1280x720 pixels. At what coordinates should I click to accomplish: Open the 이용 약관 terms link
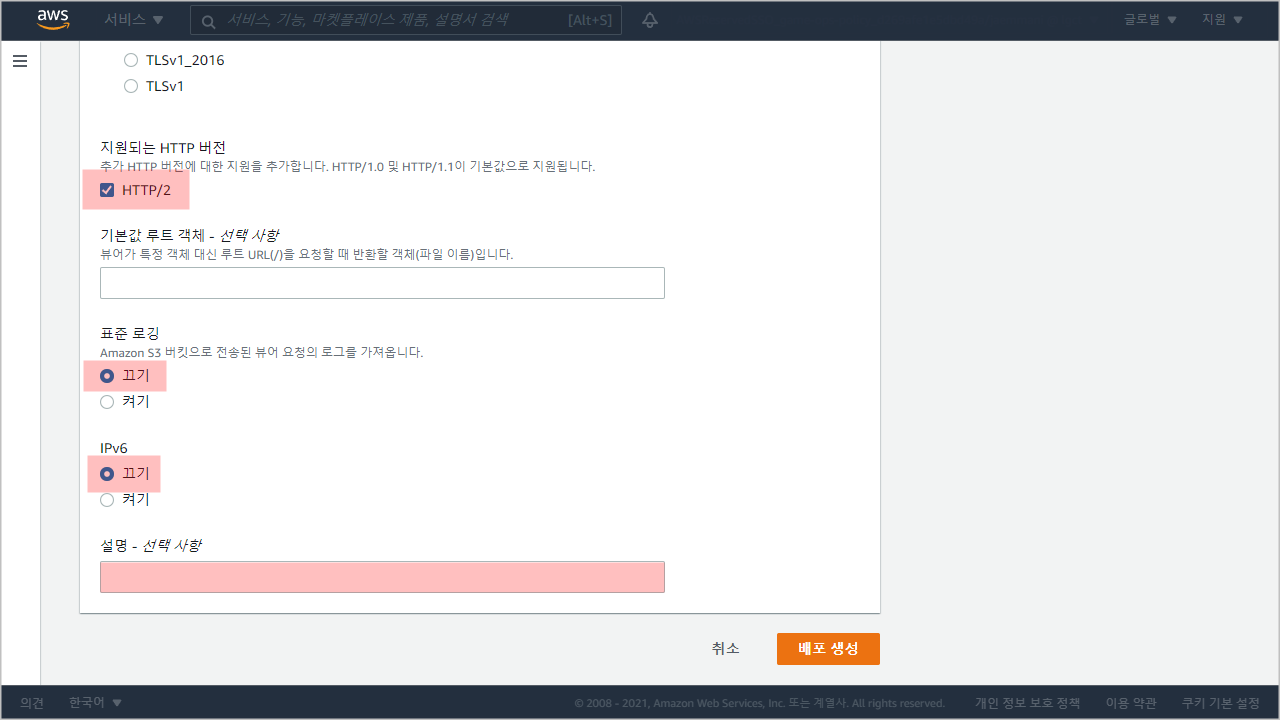click(x=1131, y=703)
